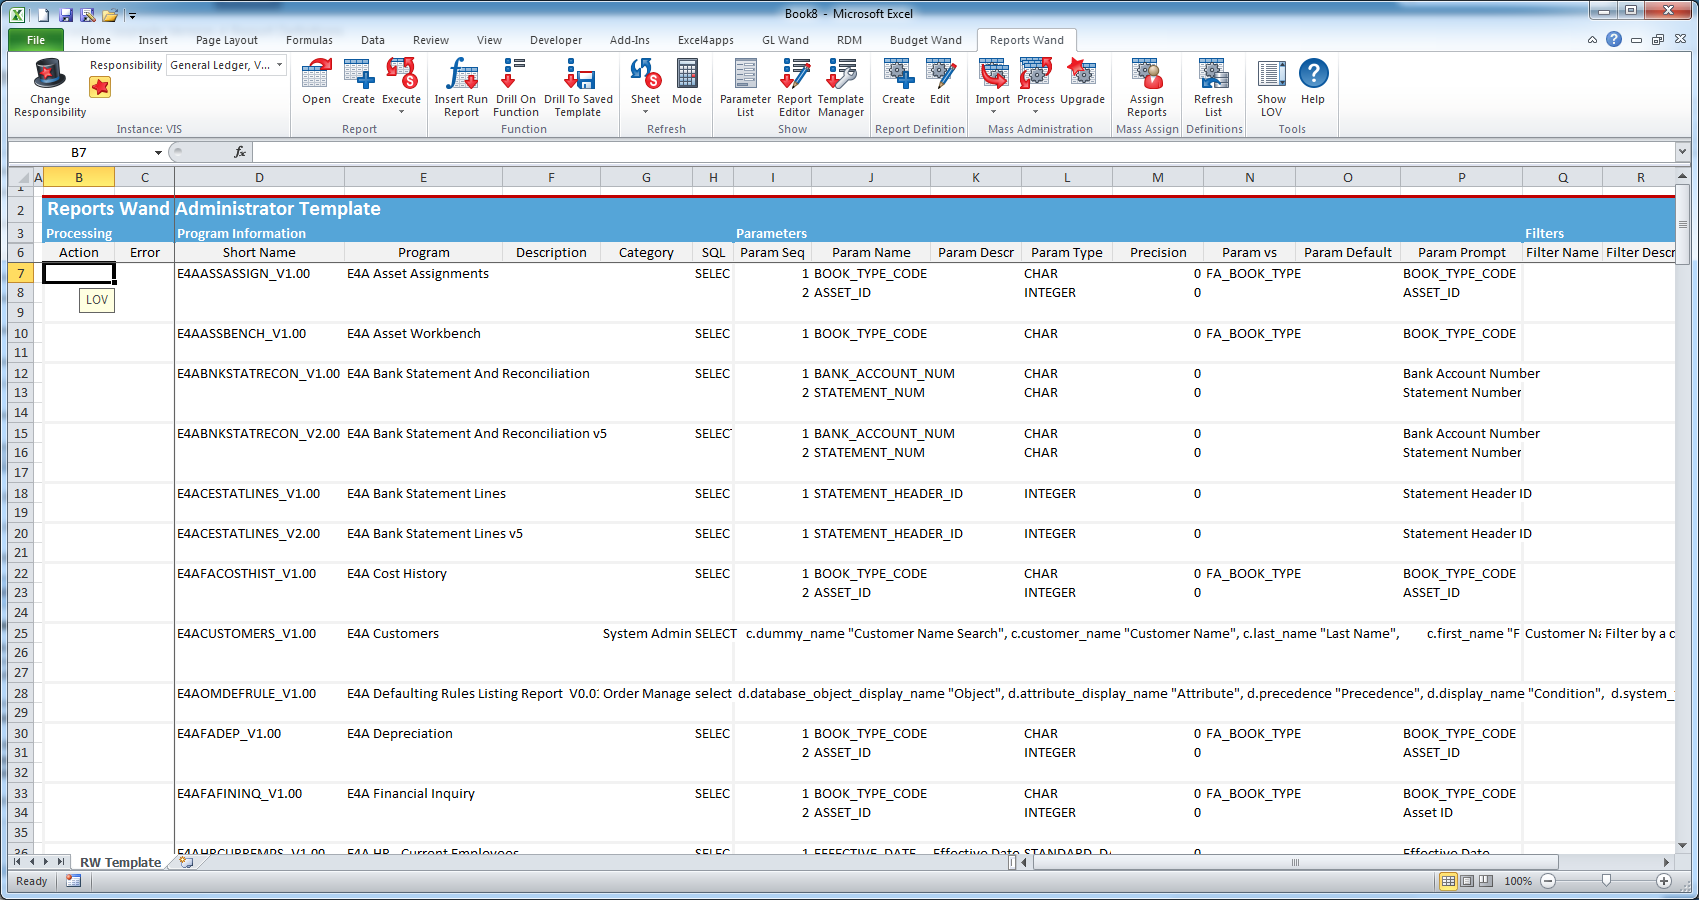The width and height of the screenshot is (1699, 900).
Task: Click the zoom out minus button
Action: (1548, 881)
